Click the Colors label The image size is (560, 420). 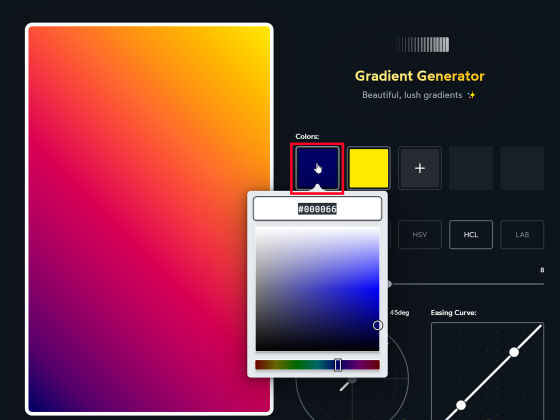pos(307,136)
